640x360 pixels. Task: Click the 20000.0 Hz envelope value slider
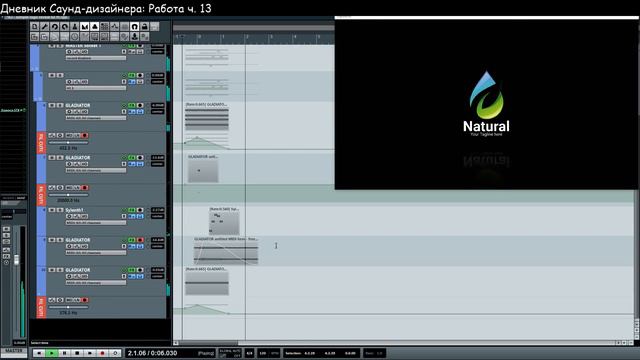tap(68, 195)
